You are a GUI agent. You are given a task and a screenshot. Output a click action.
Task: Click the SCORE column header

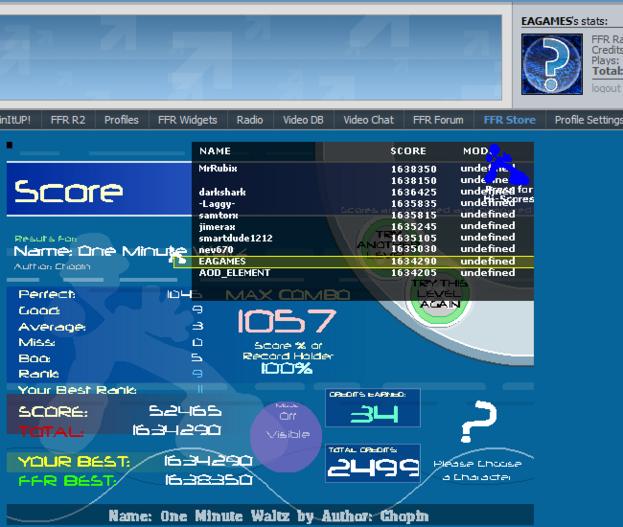tap(408, 151)
